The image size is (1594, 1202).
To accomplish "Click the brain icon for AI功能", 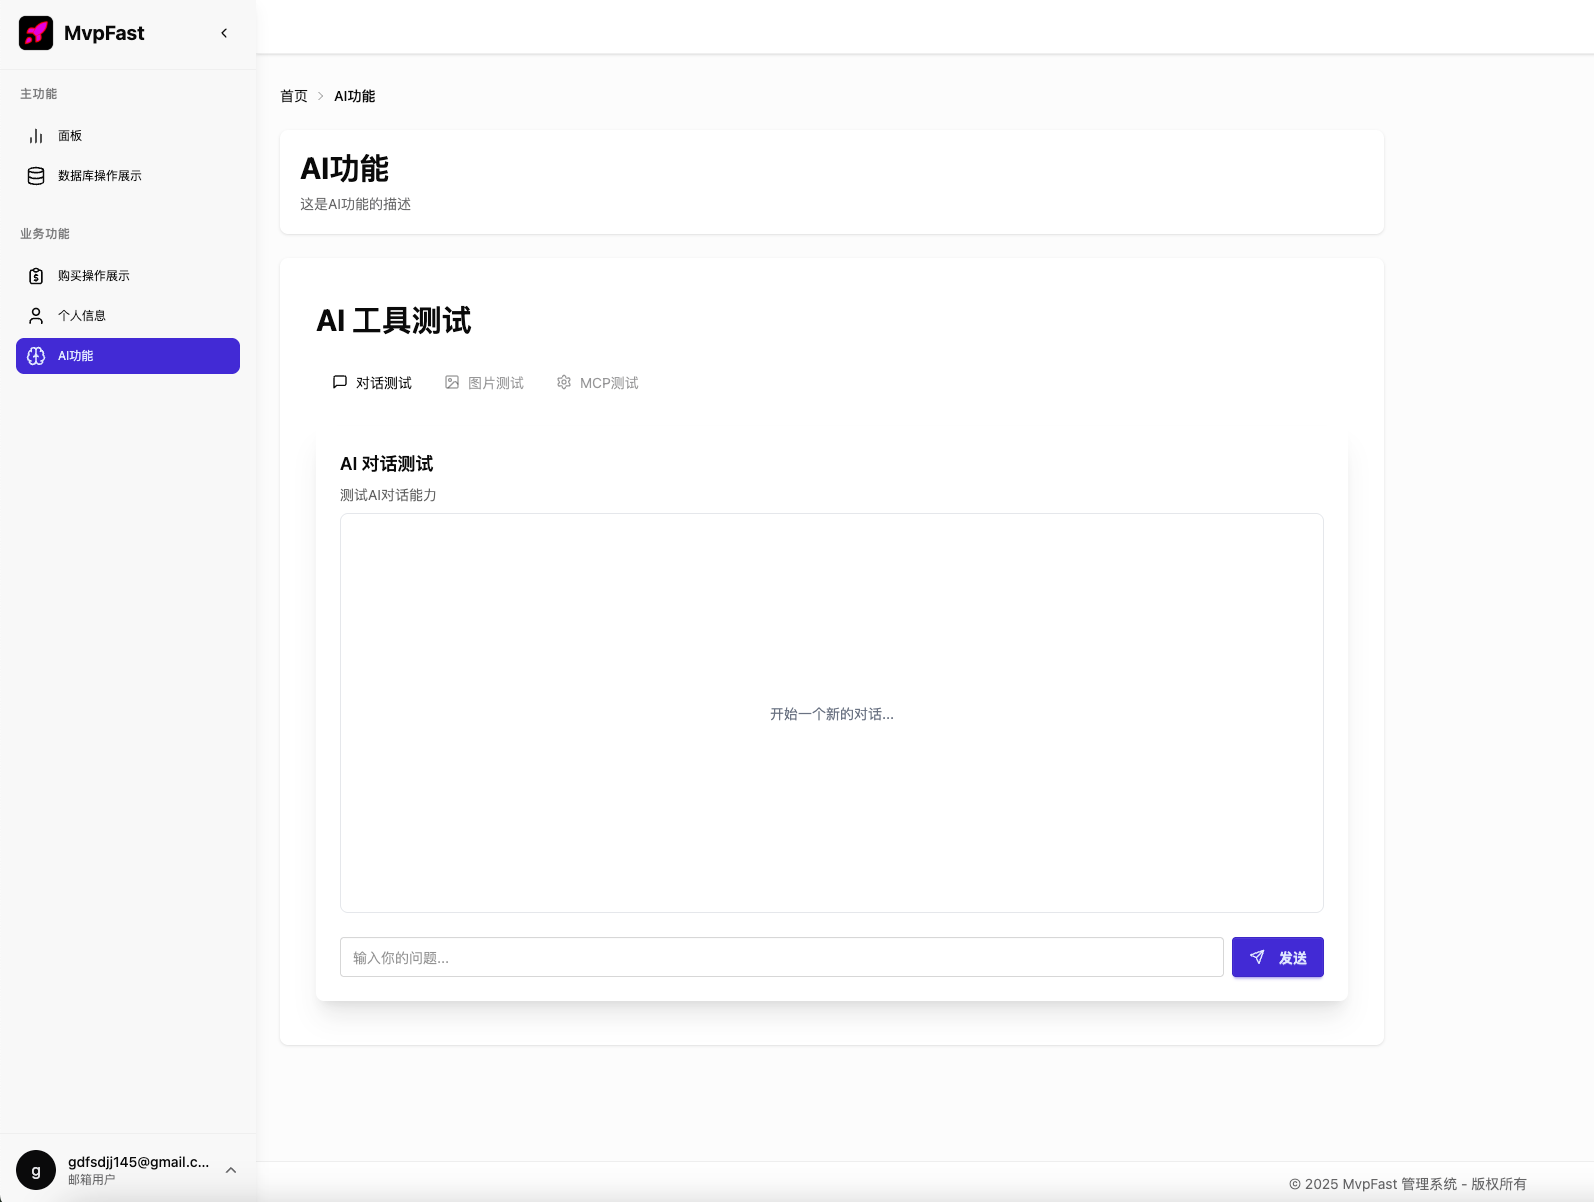I will coord(36,356).
